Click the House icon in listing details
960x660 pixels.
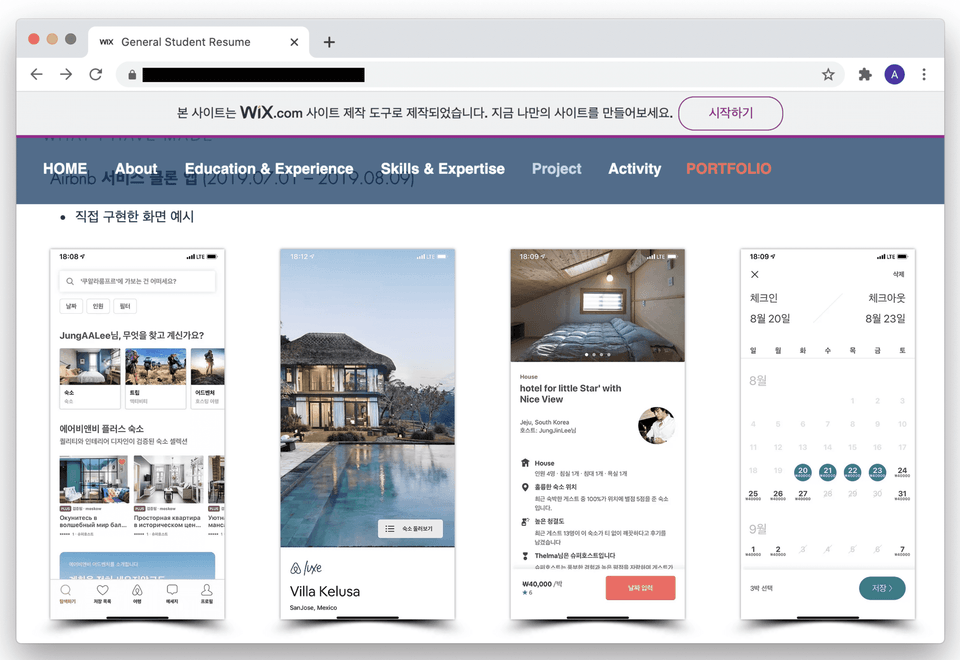pos(525,463)
